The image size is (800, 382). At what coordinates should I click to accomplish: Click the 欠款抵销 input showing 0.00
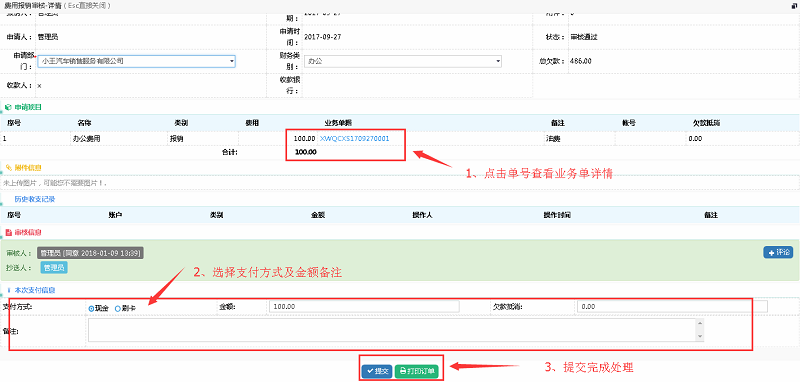point(672,307)
